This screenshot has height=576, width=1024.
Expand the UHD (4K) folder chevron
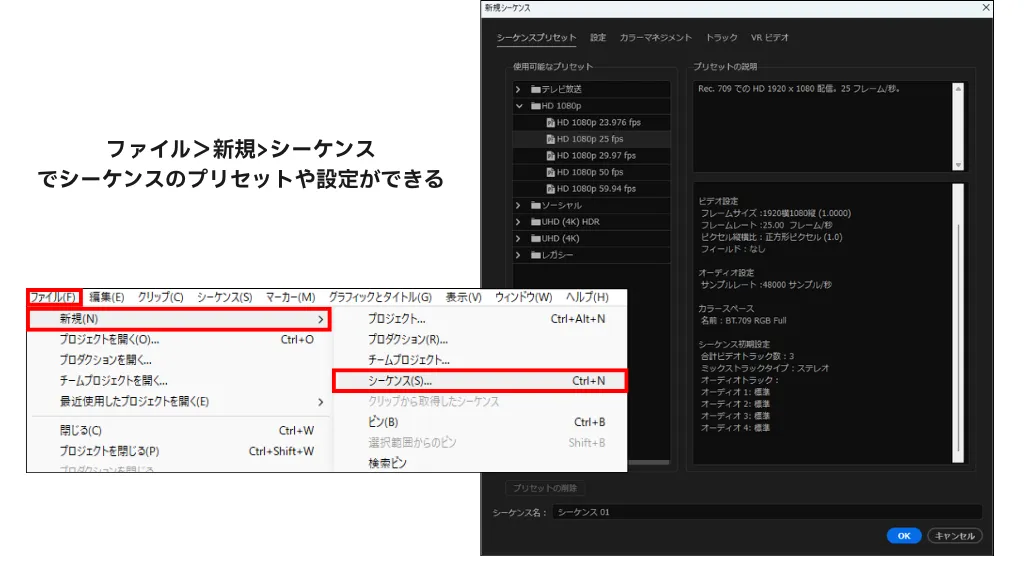click(x=519, y=238)
